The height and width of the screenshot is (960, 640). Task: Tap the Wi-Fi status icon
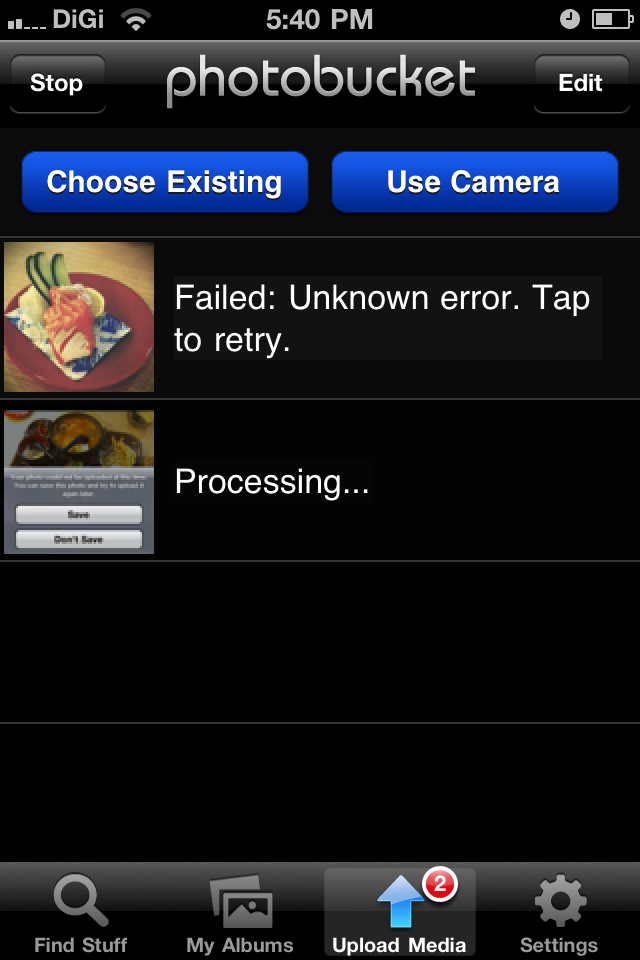136,20
